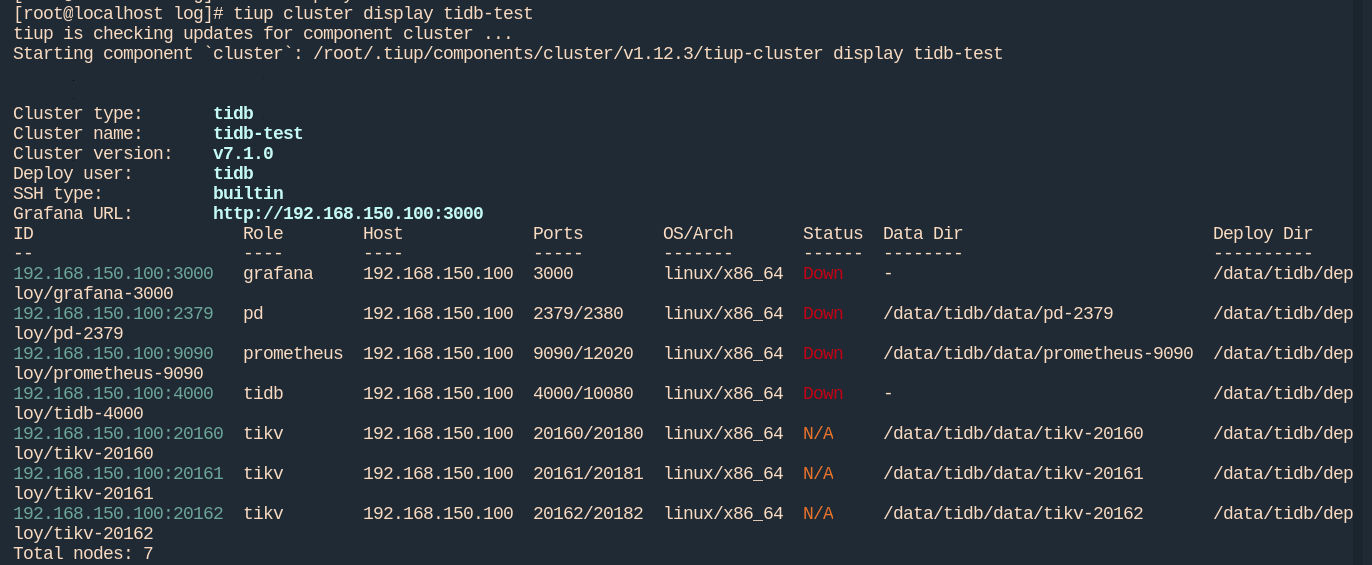
Task: Select node ID 192.168.150.100:20162
Action: [x=118, y=513]
